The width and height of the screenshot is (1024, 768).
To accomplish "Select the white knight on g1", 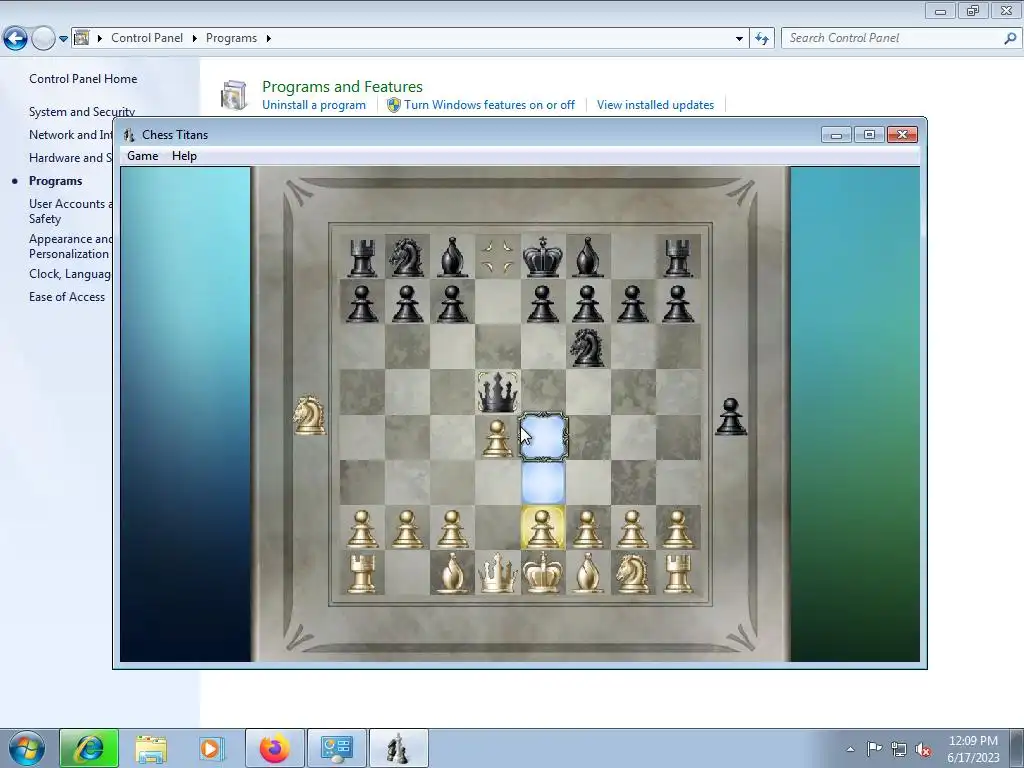I will [632, 573].
